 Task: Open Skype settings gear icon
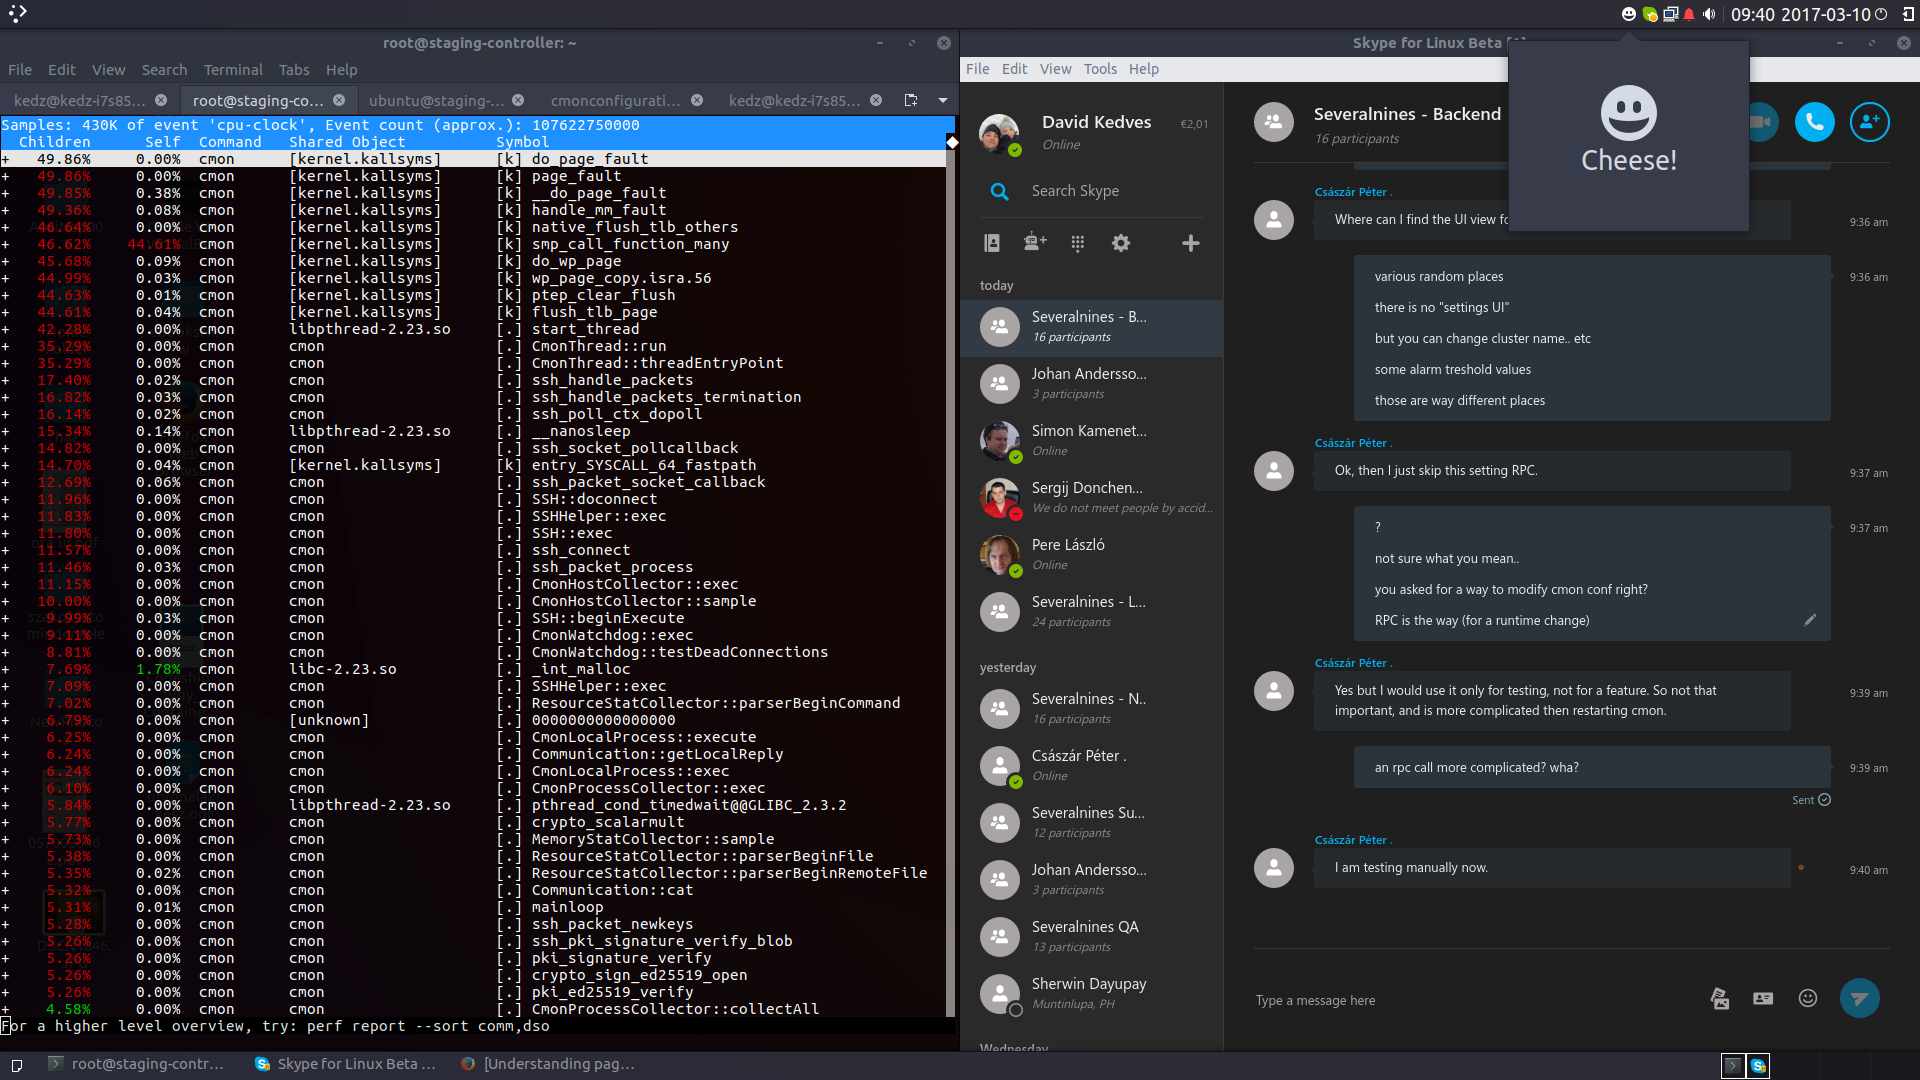[1121, 243]
